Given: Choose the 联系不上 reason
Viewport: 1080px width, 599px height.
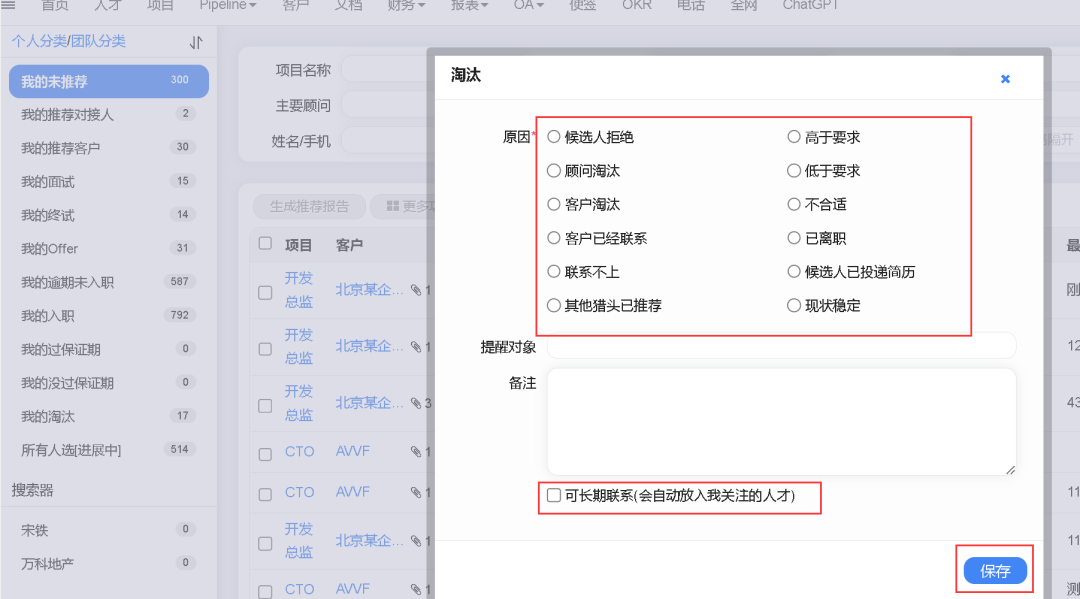Looking at the screenshot, I should click(x=554, y=272).
